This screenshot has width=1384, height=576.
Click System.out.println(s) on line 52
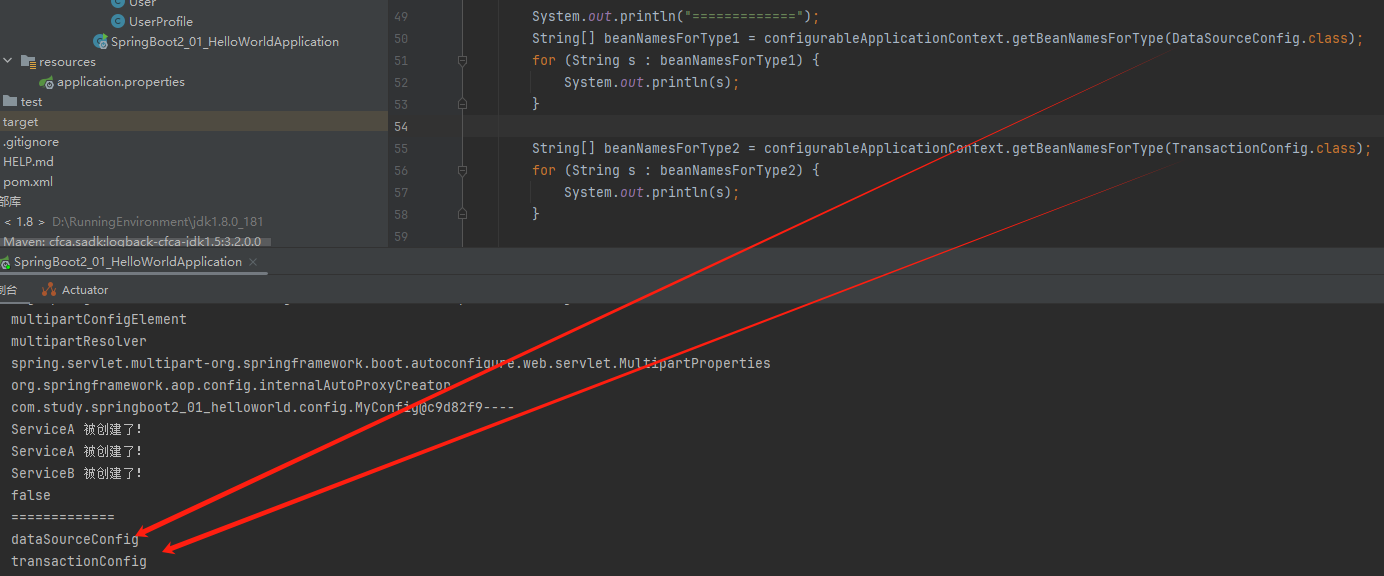651,82
